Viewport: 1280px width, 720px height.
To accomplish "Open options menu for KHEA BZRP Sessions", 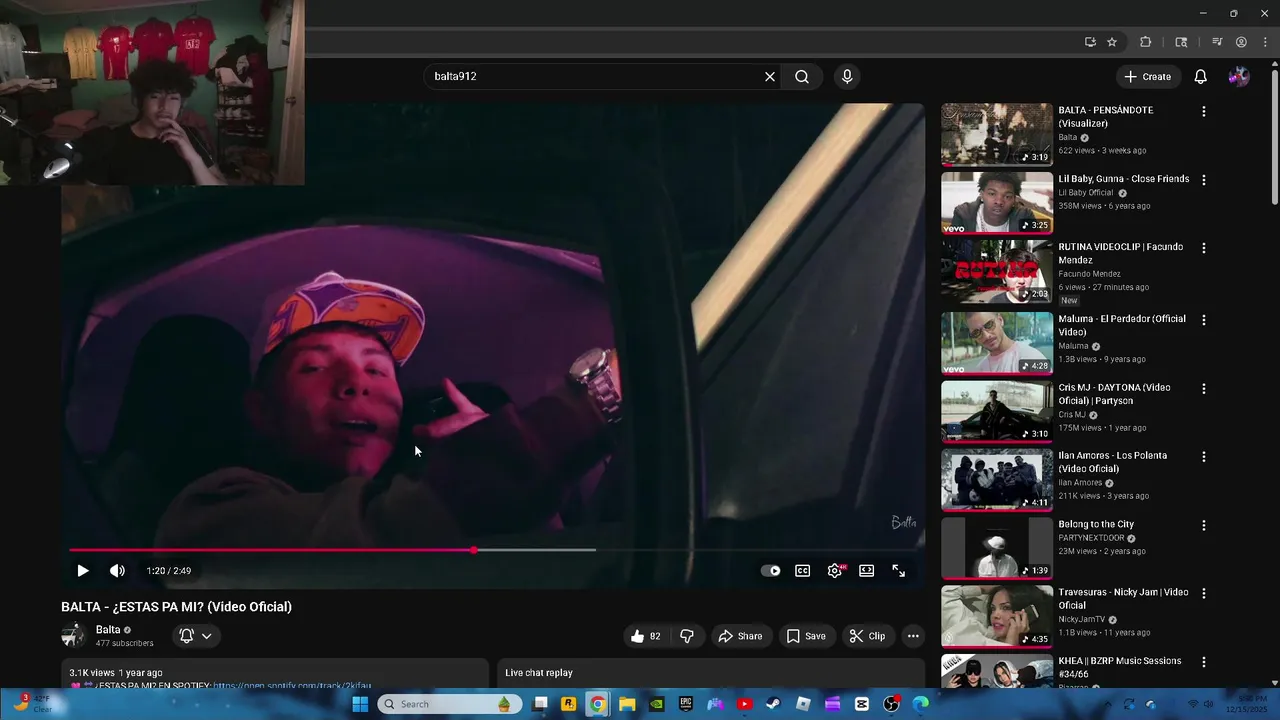I will pos(1204,662).
